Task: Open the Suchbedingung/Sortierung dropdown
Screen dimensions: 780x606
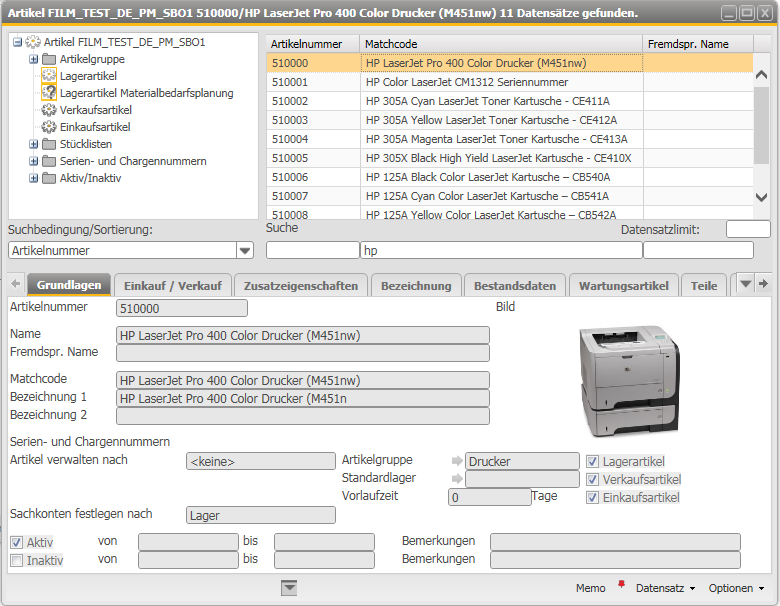Action: [x=245, y=251]
